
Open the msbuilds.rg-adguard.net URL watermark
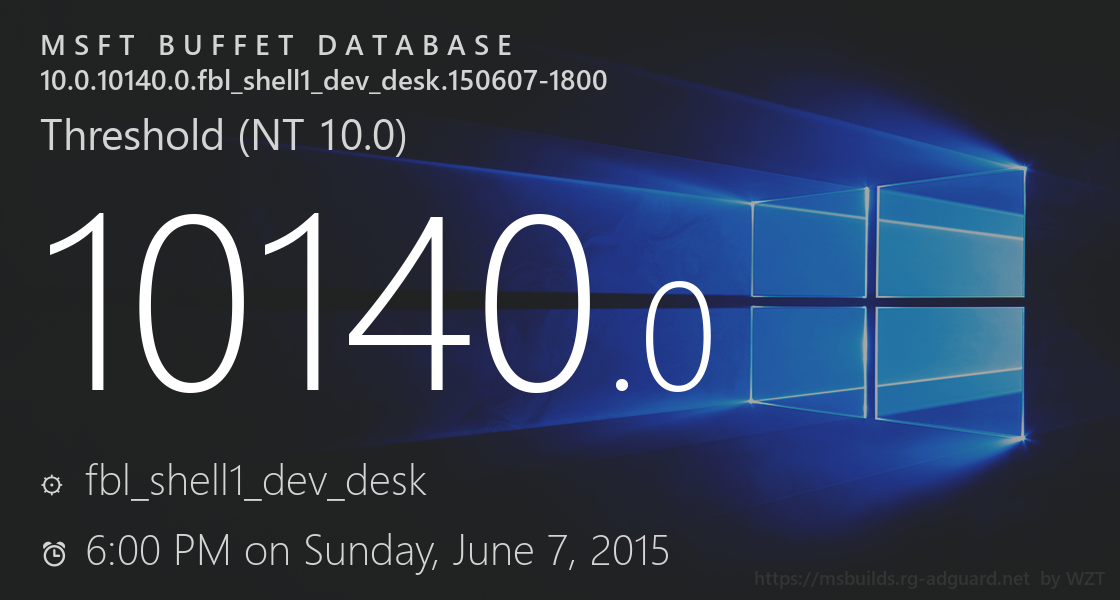892,579
